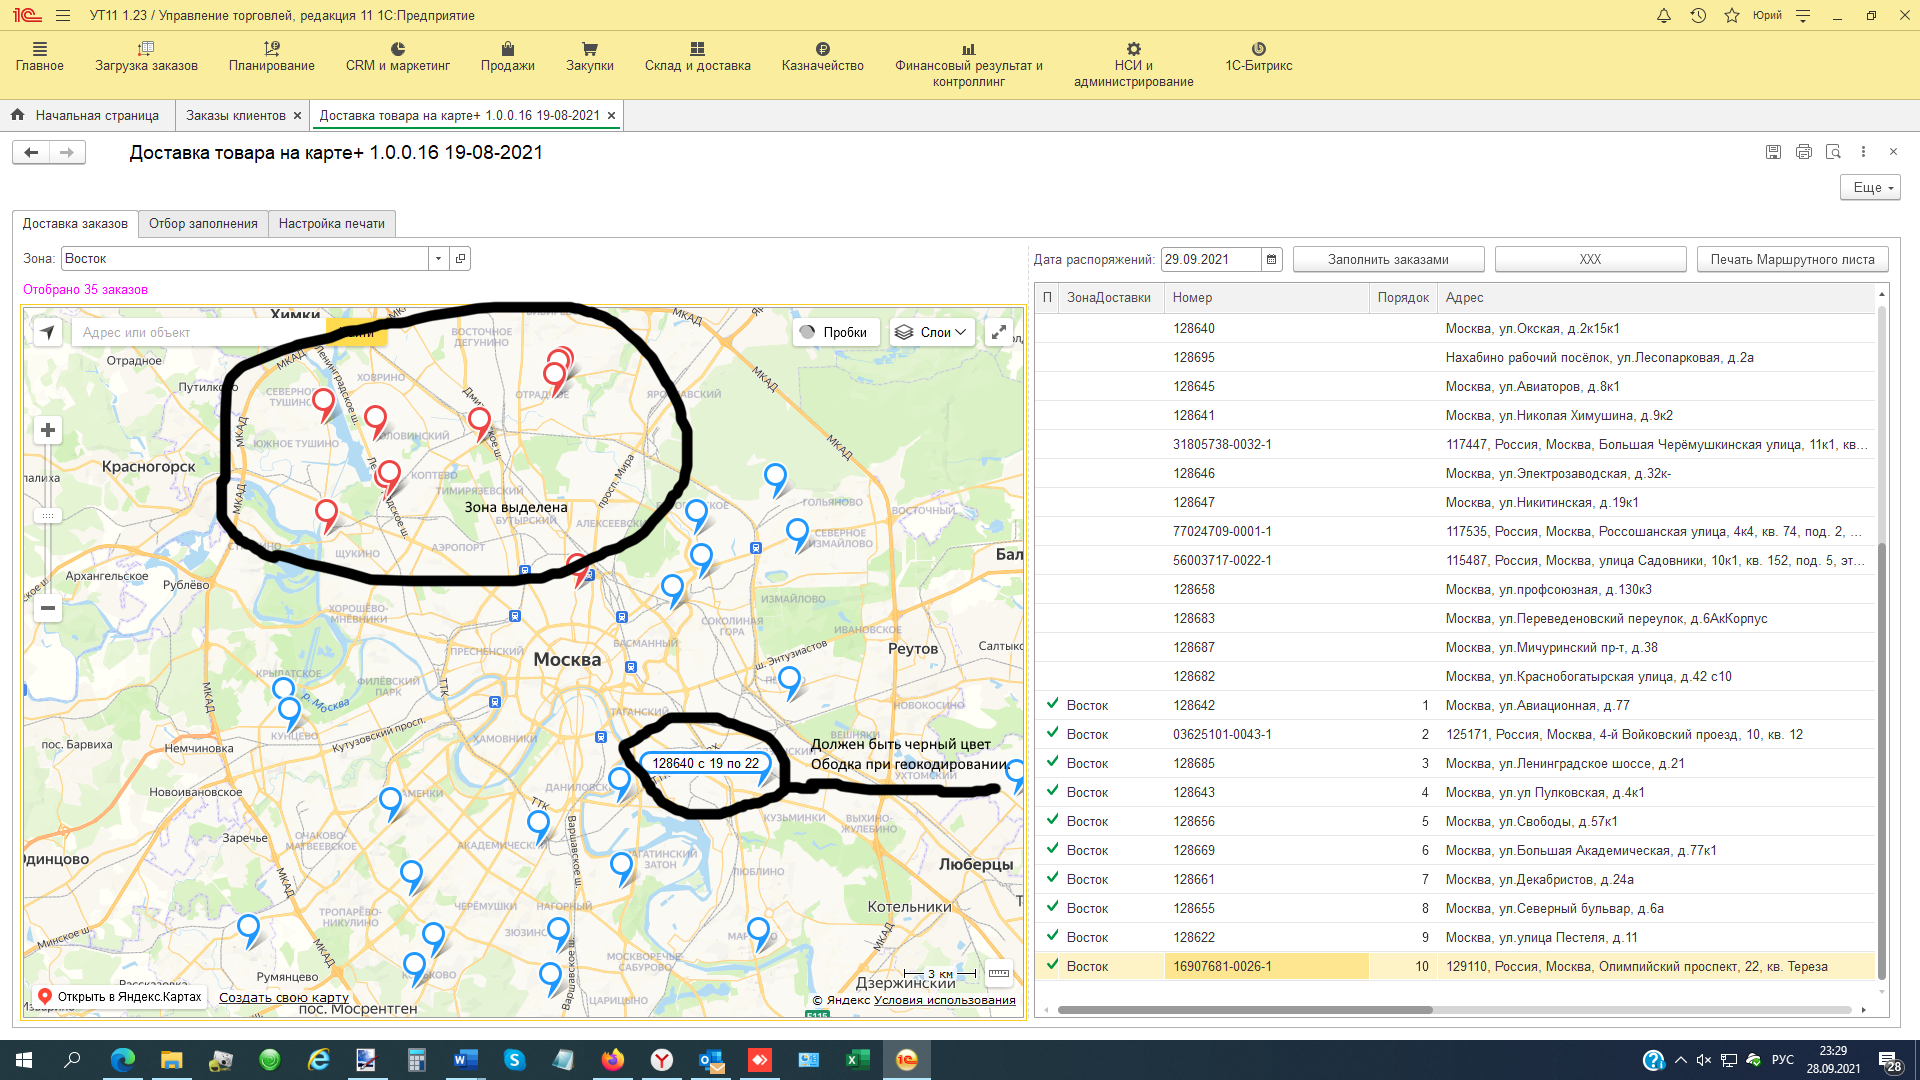This screenshot has width=1920, height=1080.
Task: Click the map geolocation arrow icon
Action: pyautogui.click(x=48, y=333)
